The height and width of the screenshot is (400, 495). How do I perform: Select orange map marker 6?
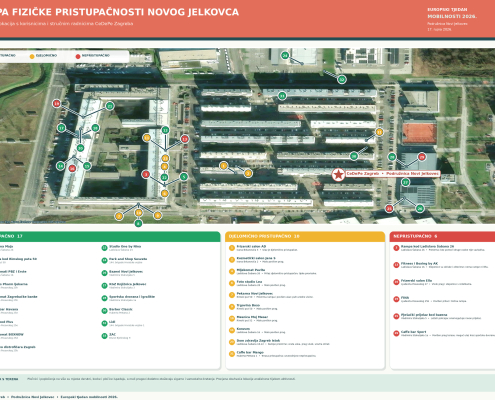[x=164, y=193]
